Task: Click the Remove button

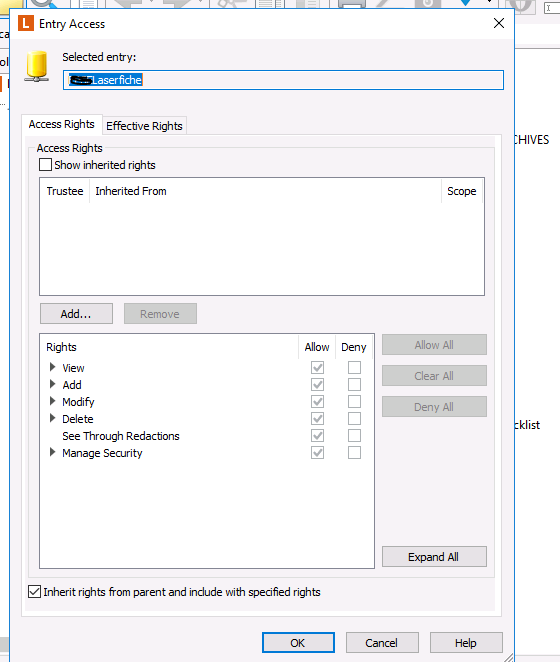Action: tap(160, 314)
